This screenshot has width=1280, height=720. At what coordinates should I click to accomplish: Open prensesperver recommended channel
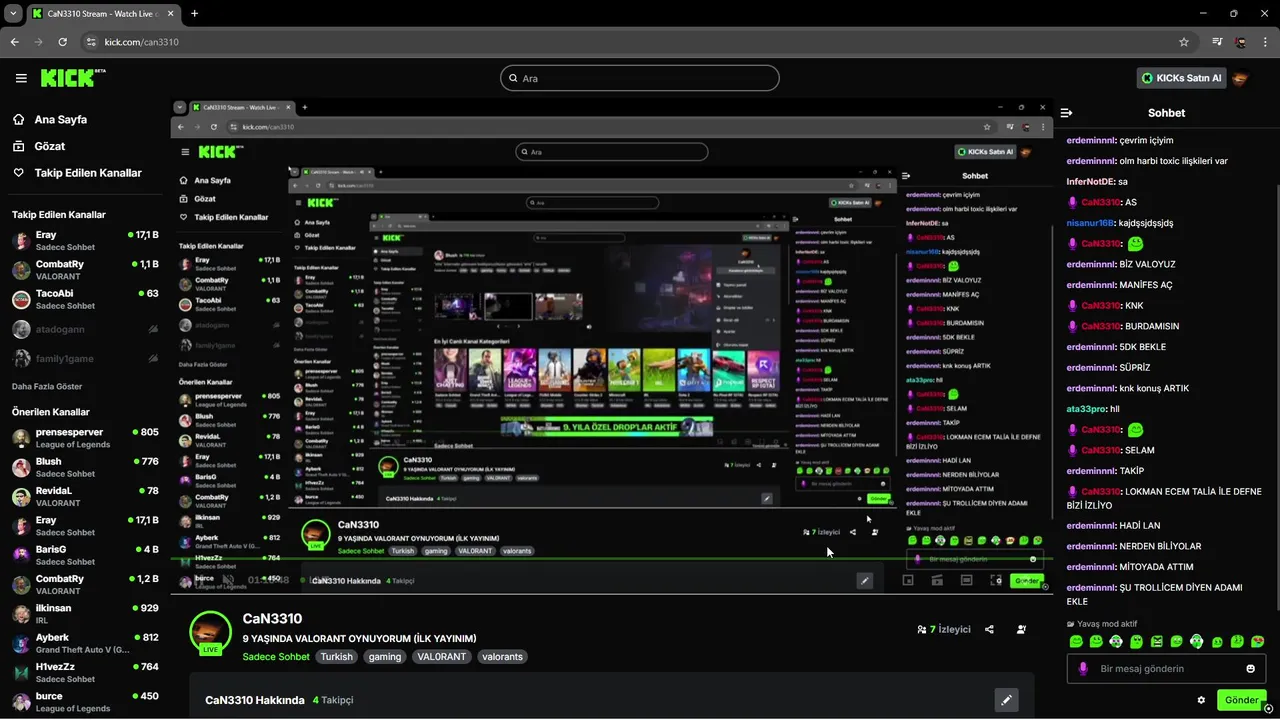pos(85,438)
